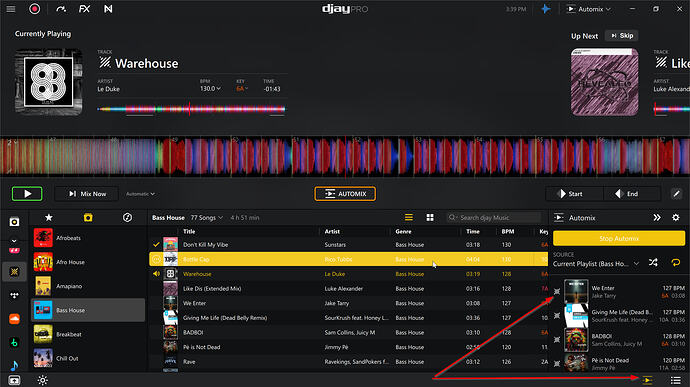The image size is (690, 387).
Task: Sort by BPM column header
Action: 508,232
